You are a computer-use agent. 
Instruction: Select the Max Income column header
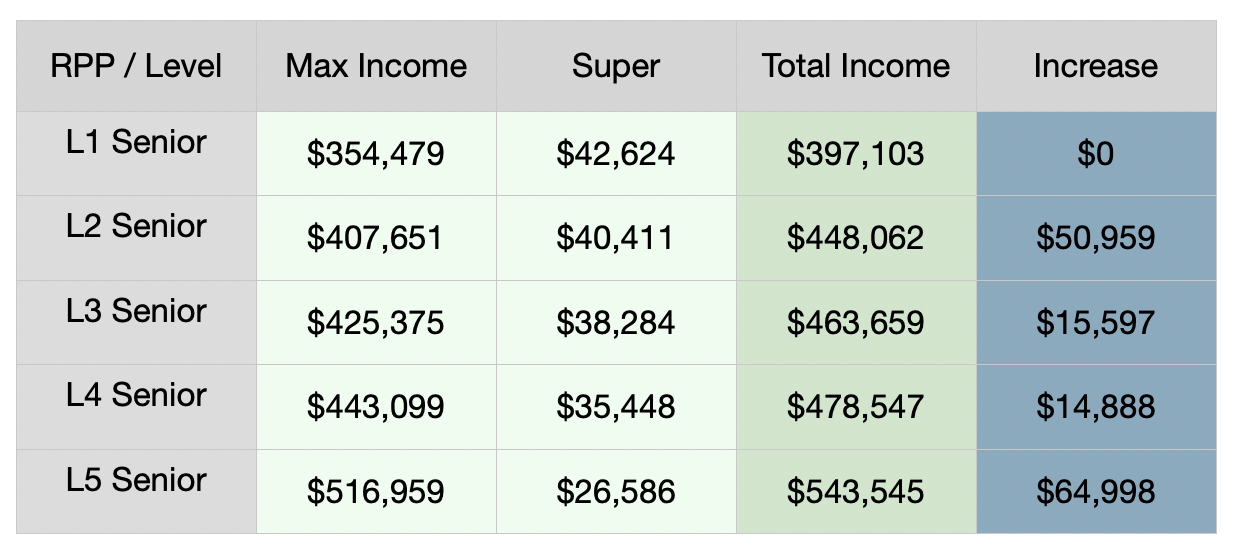[x=376, y=67]
